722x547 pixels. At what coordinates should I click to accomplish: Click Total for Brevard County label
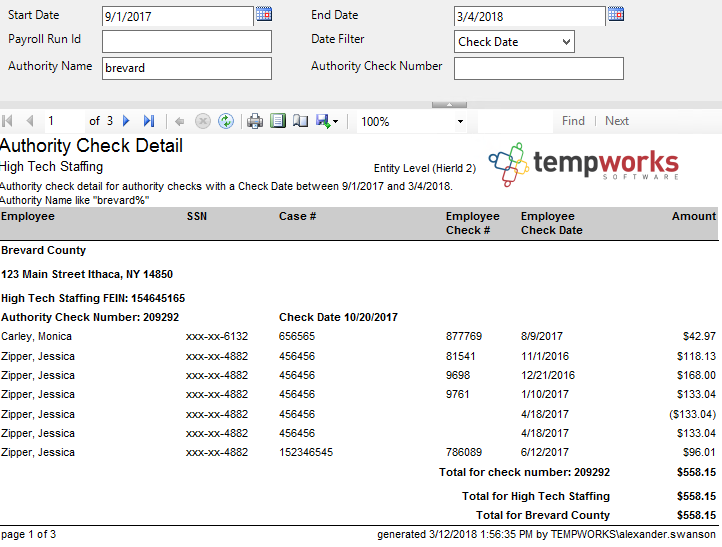tap(543, 515)
